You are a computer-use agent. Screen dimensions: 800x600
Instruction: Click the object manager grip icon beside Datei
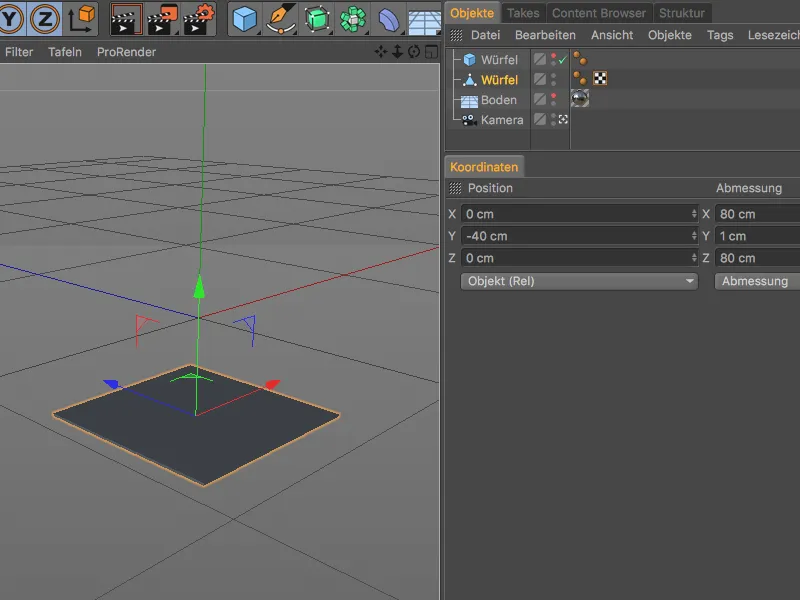click(456, 35)
